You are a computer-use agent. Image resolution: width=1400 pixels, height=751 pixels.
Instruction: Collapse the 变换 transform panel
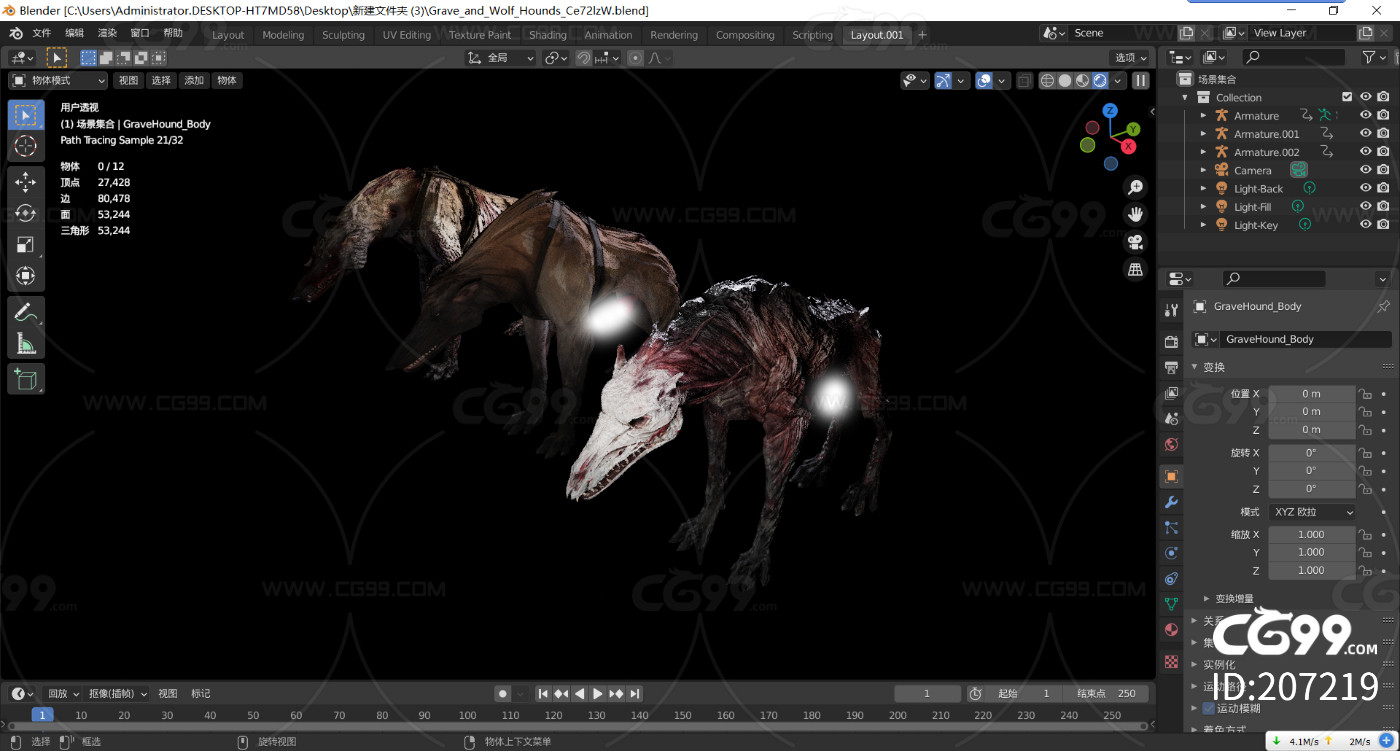pos(1194,367)
